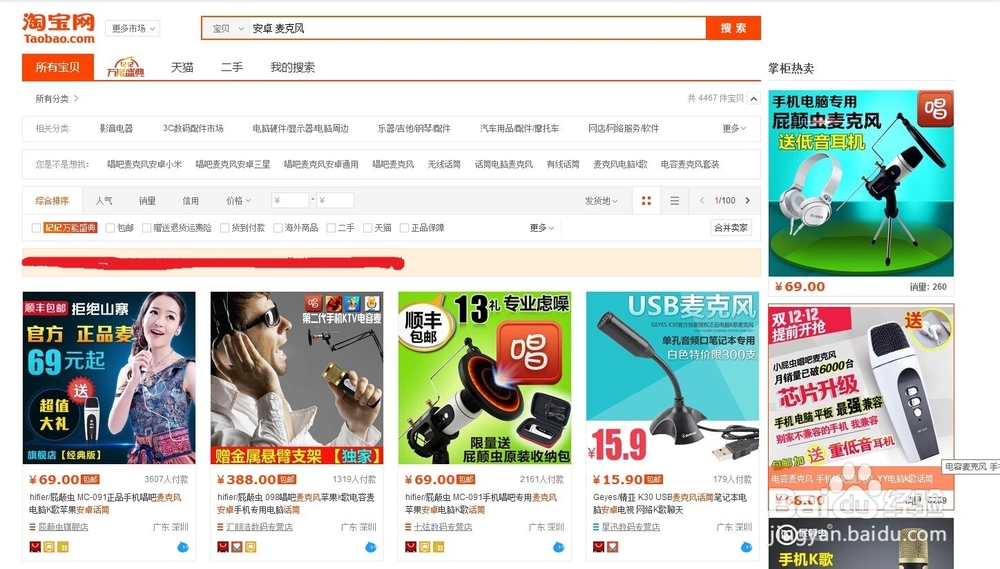This screenshot has height=569, width=1000.
Task: Open Wangwang chat icon for ¥388.00 item
Action: point(371,547)
